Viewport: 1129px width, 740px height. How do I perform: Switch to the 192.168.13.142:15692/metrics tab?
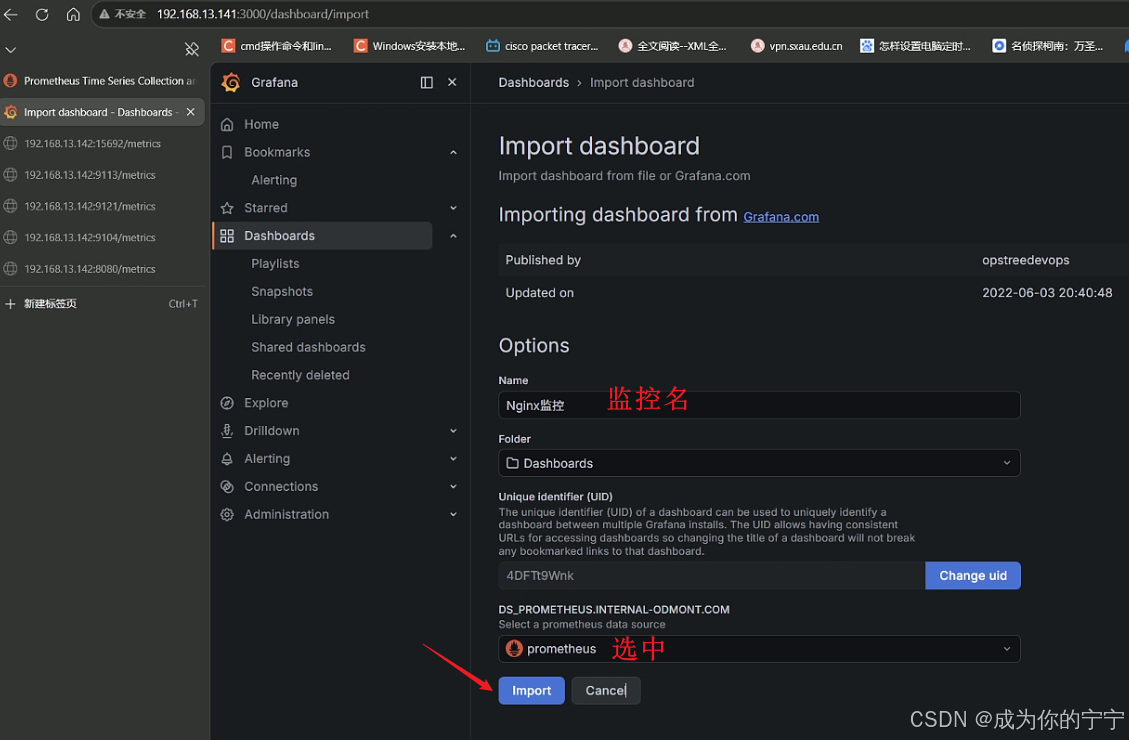pyautogui.click(x=102, y=143)
